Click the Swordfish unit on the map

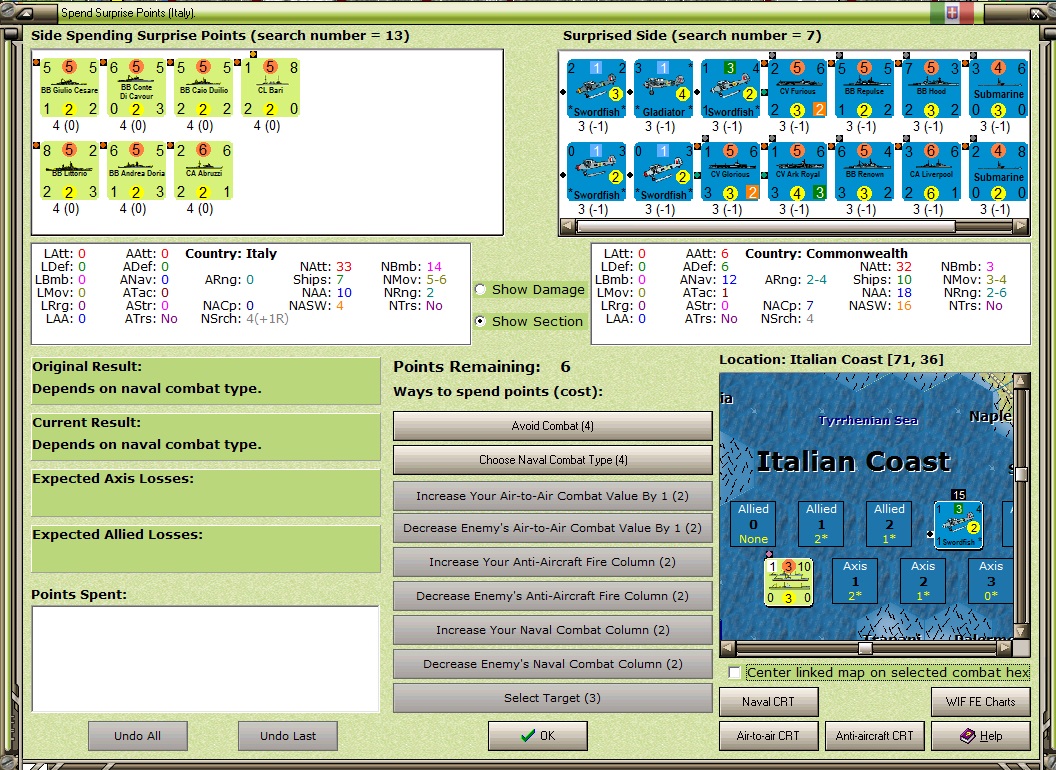(958, 525)
